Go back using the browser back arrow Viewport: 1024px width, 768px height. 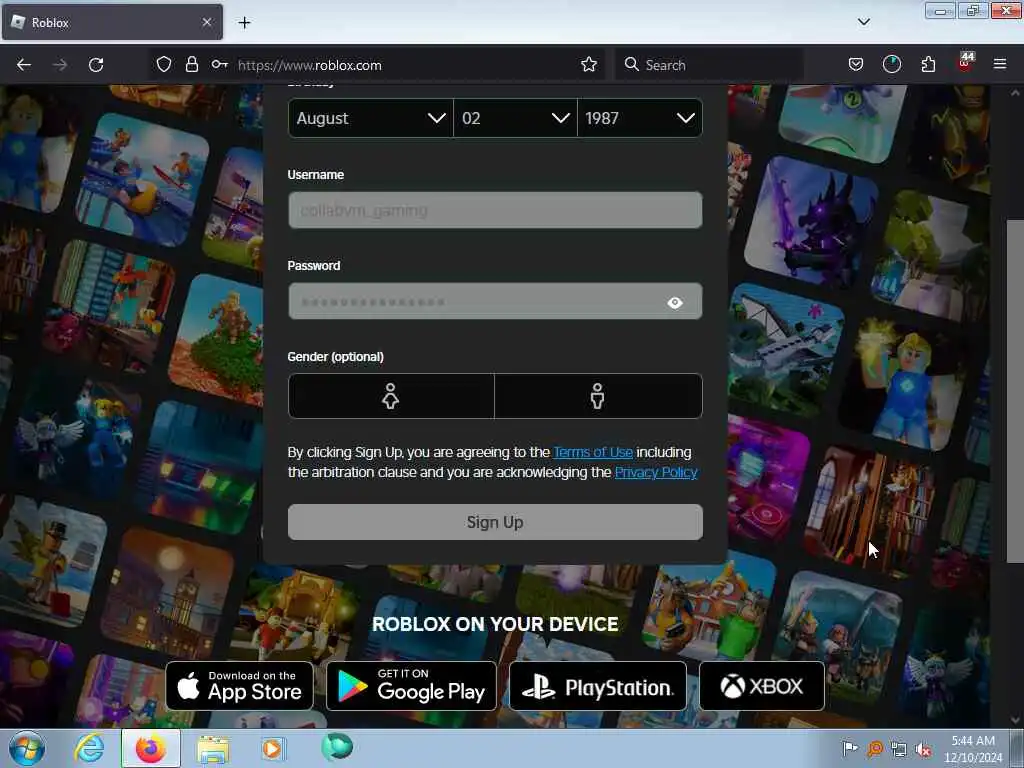(24, 65)
